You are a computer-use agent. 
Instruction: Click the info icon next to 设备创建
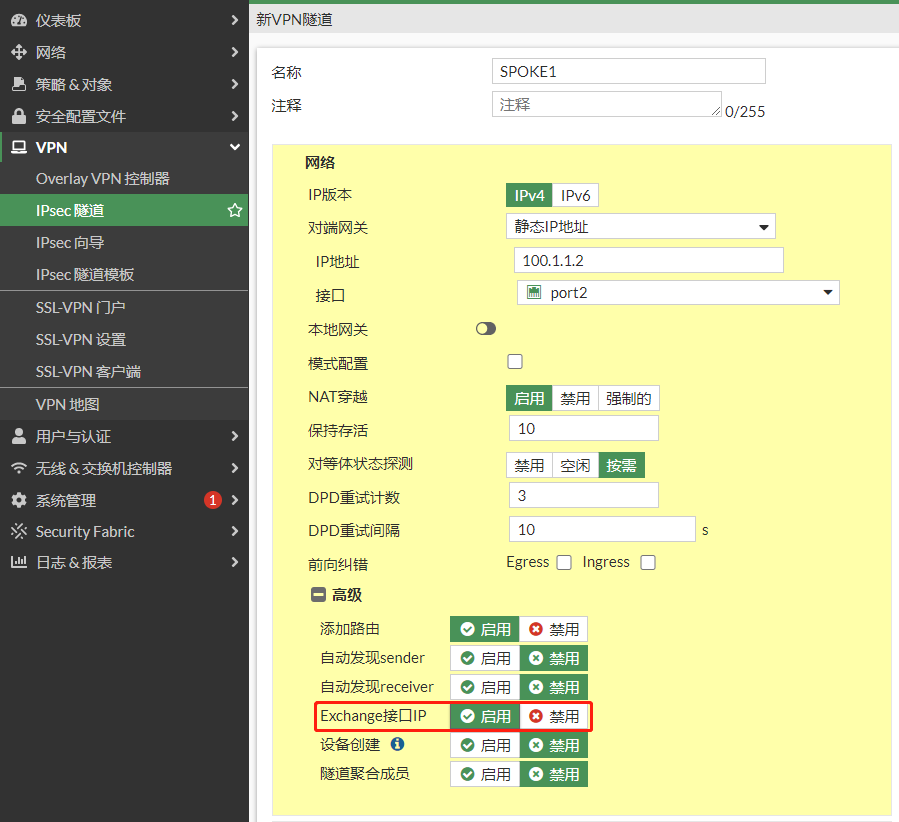pos(397,744)
